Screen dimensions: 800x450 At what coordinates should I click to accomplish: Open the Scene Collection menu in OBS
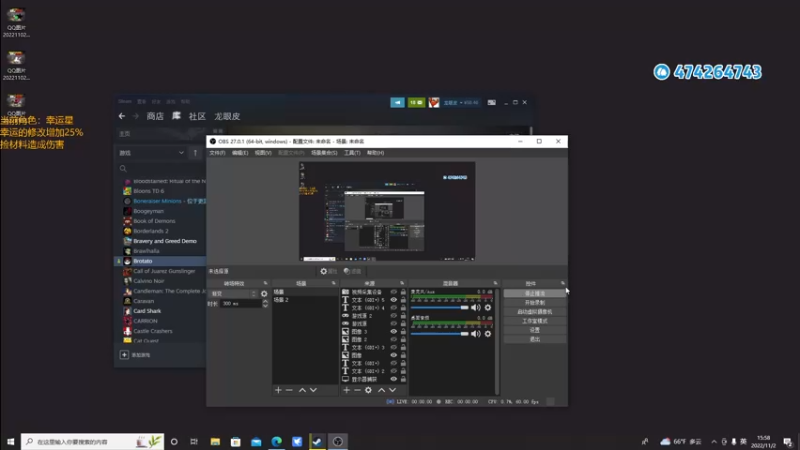324,153
